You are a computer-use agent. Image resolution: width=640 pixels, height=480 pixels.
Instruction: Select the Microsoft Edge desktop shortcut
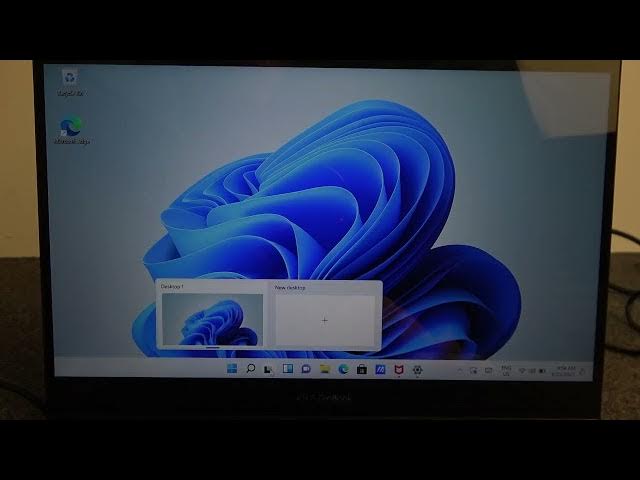72,131
